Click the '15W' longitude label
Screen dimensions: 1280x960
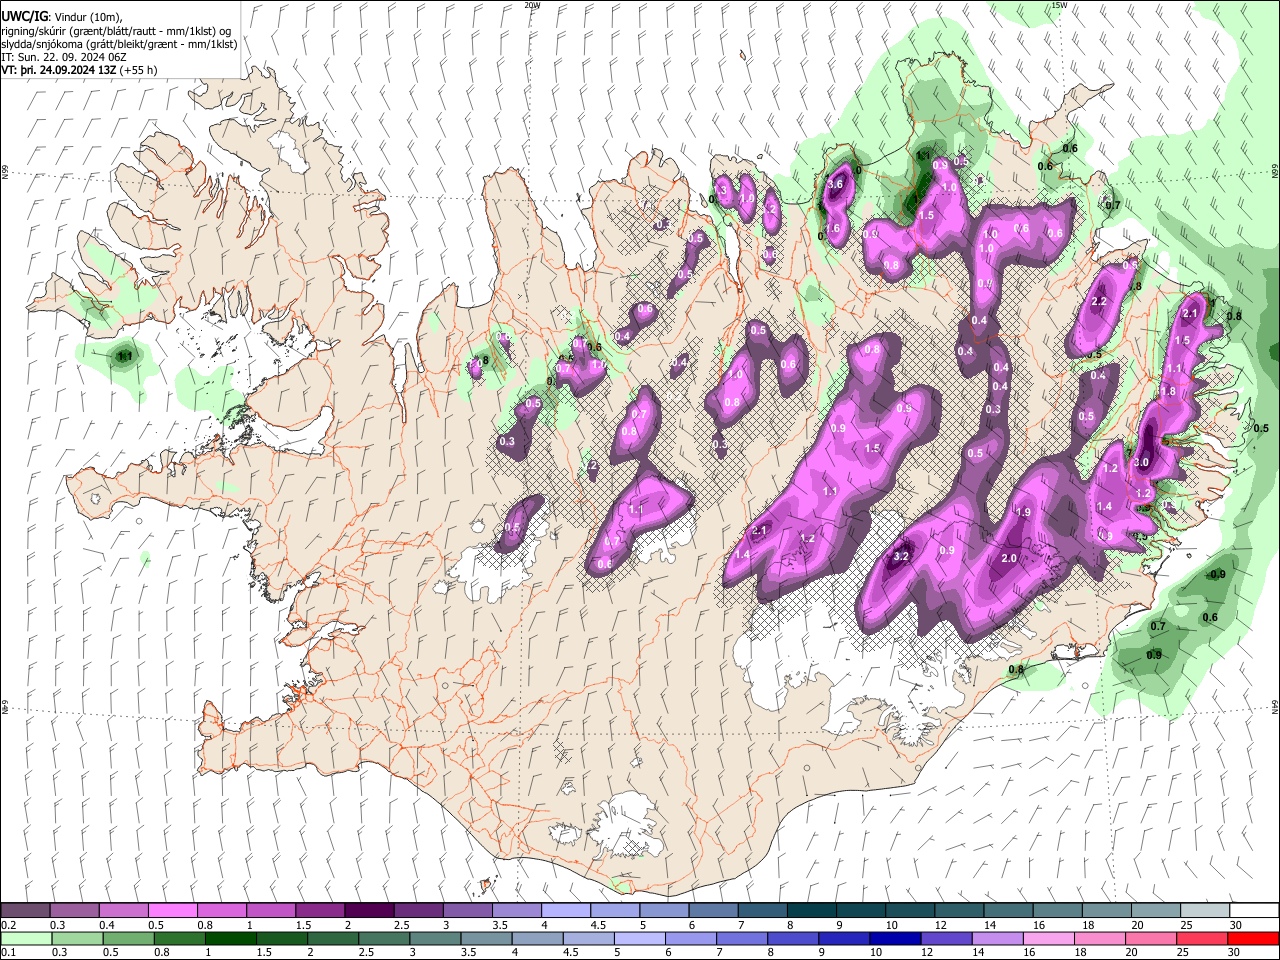point(1059,5)
